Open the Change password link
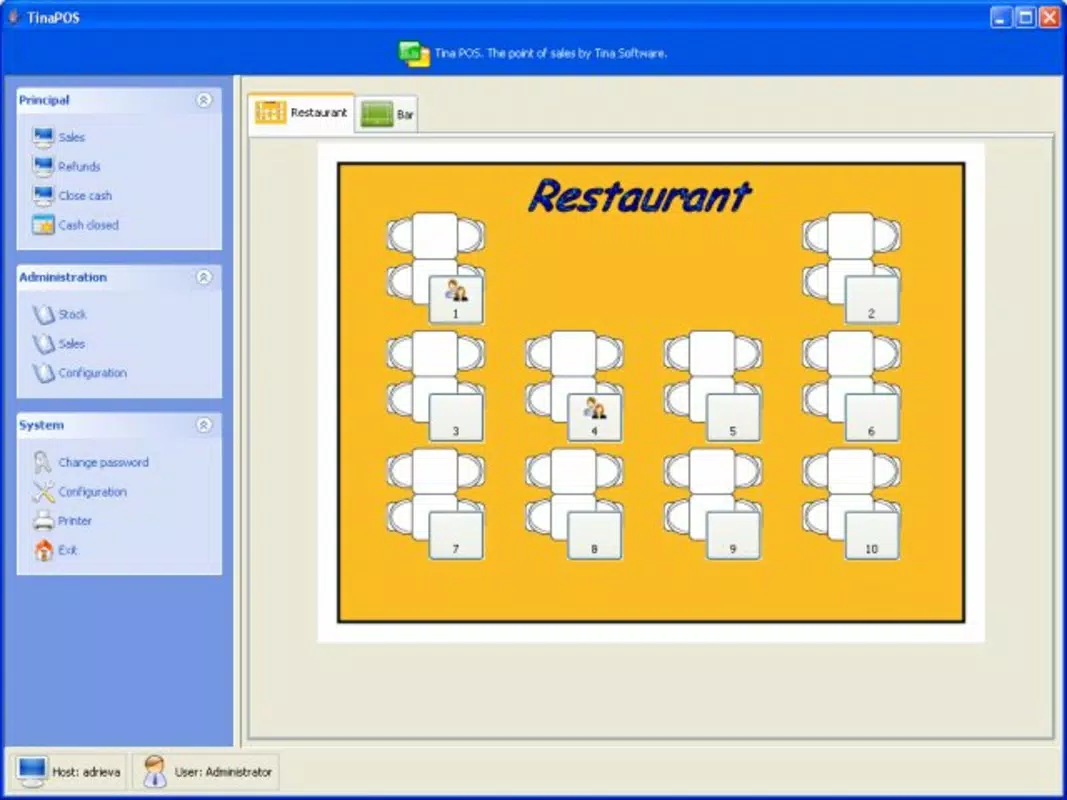 point(103,463)
